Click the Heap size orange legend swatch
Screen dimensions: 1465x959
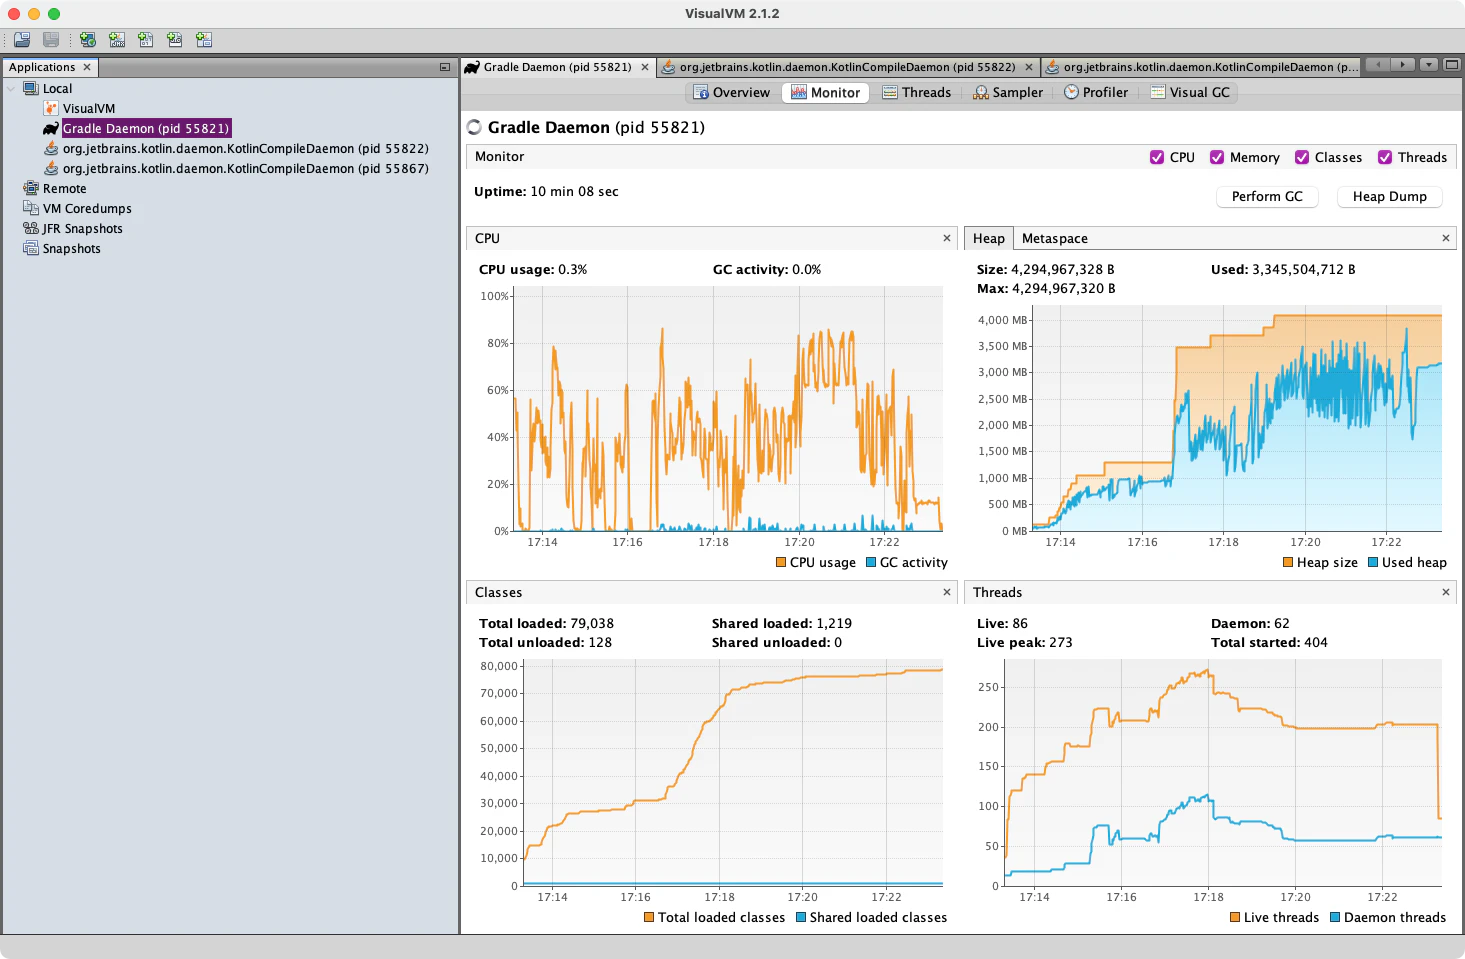tap(1288, 562)
